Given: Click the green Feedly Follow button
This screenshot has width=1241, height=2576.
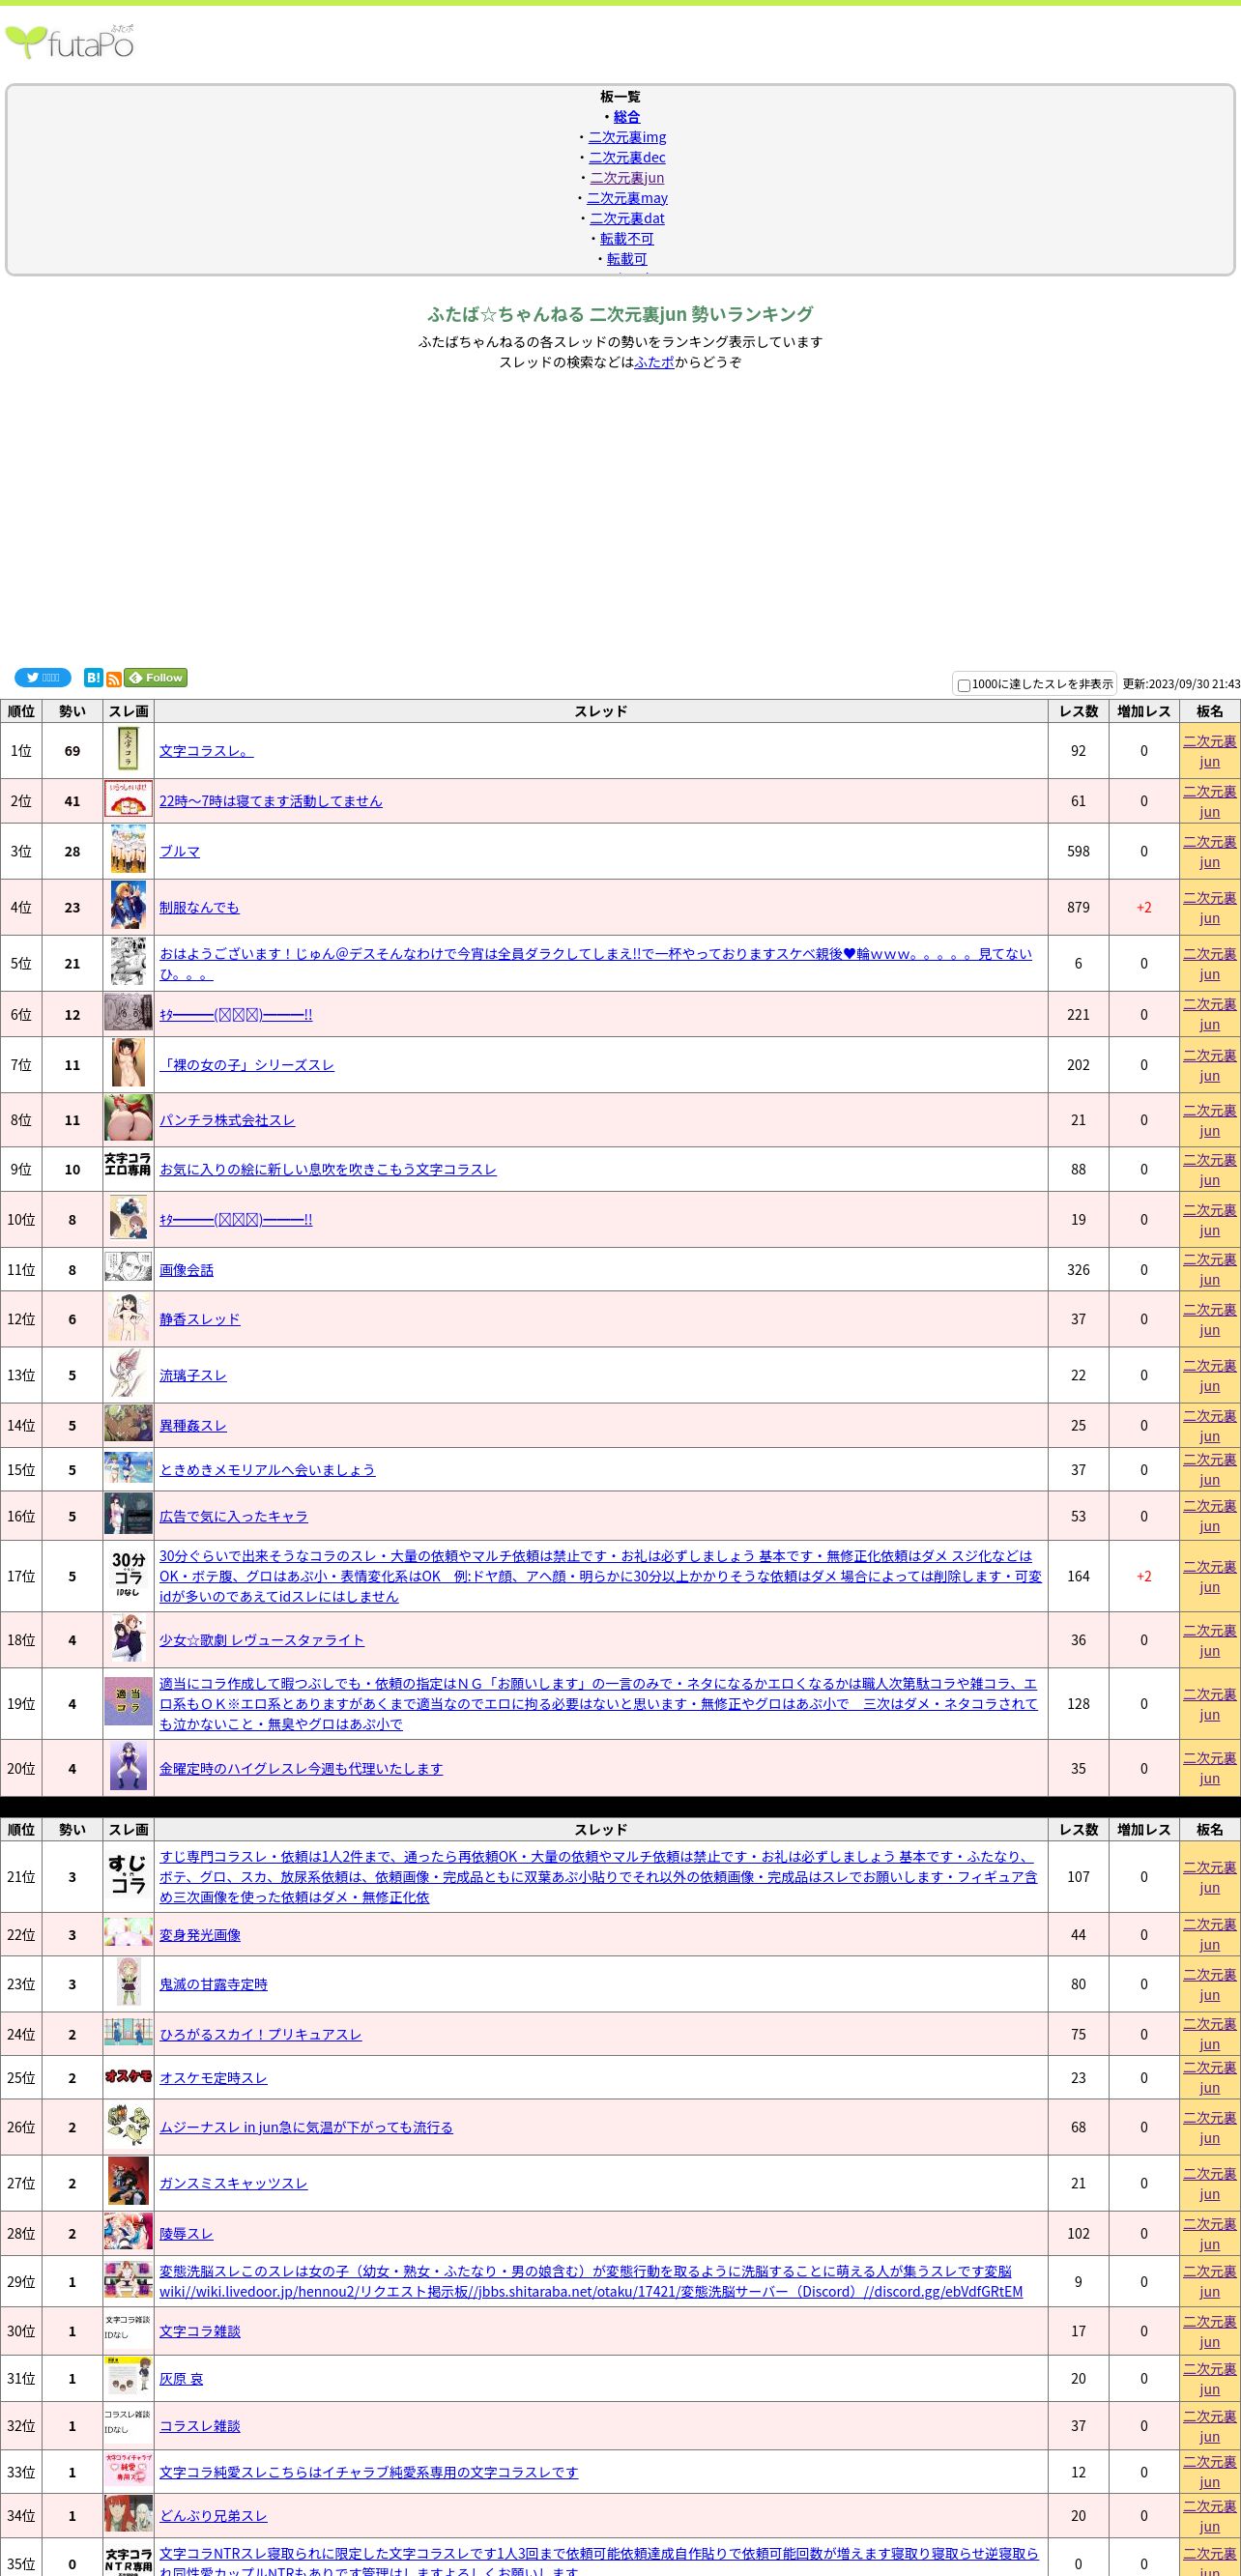Looking at the screenshot, I should 156,677.
